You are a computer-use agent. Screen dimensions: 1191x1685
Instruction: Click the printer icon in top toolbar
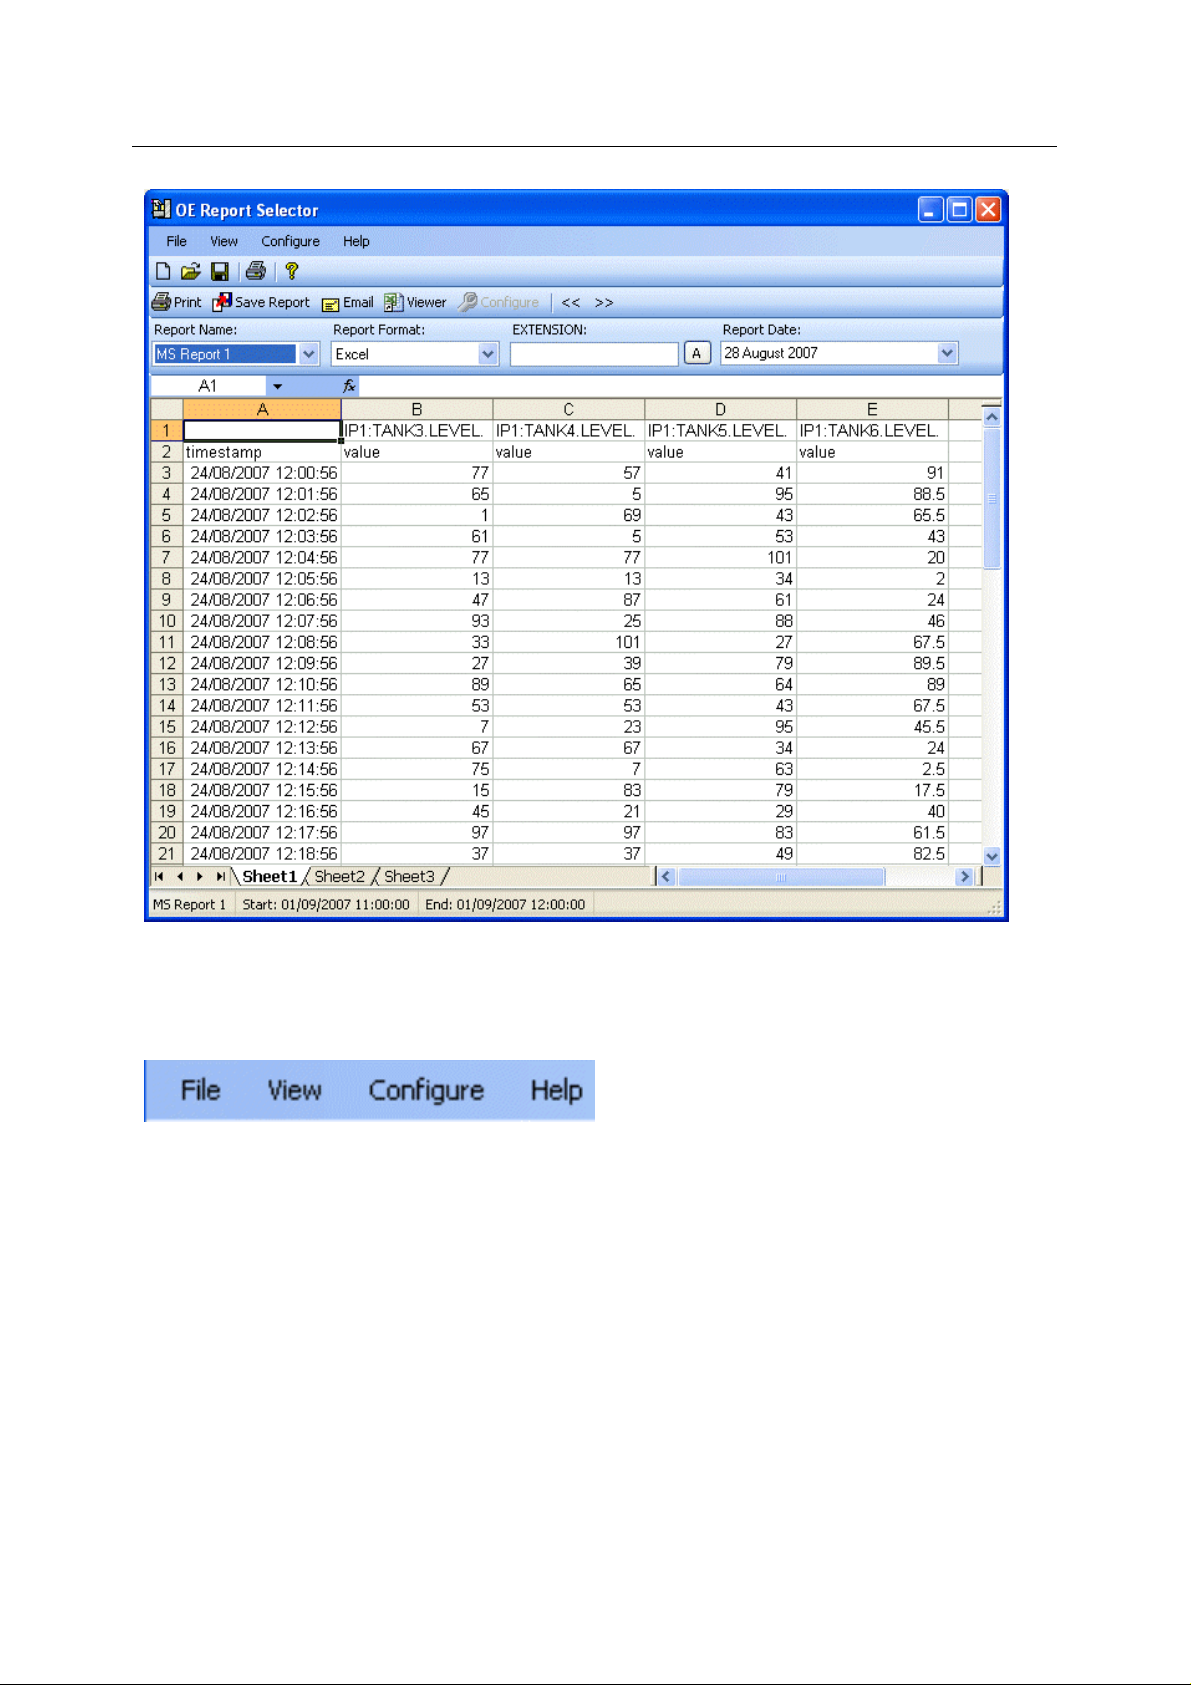[256, 270]
